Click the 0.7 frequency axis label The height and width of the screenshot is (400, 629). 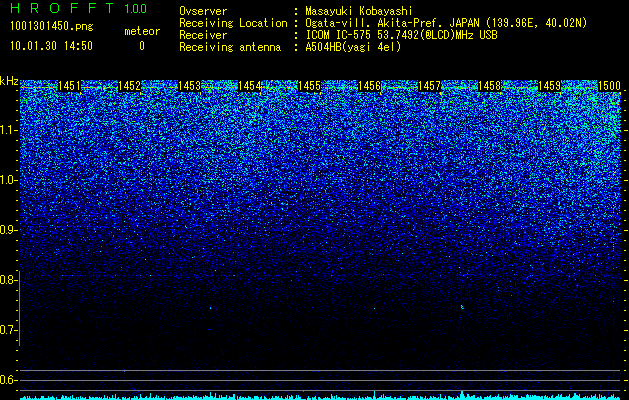pos(8,330)
